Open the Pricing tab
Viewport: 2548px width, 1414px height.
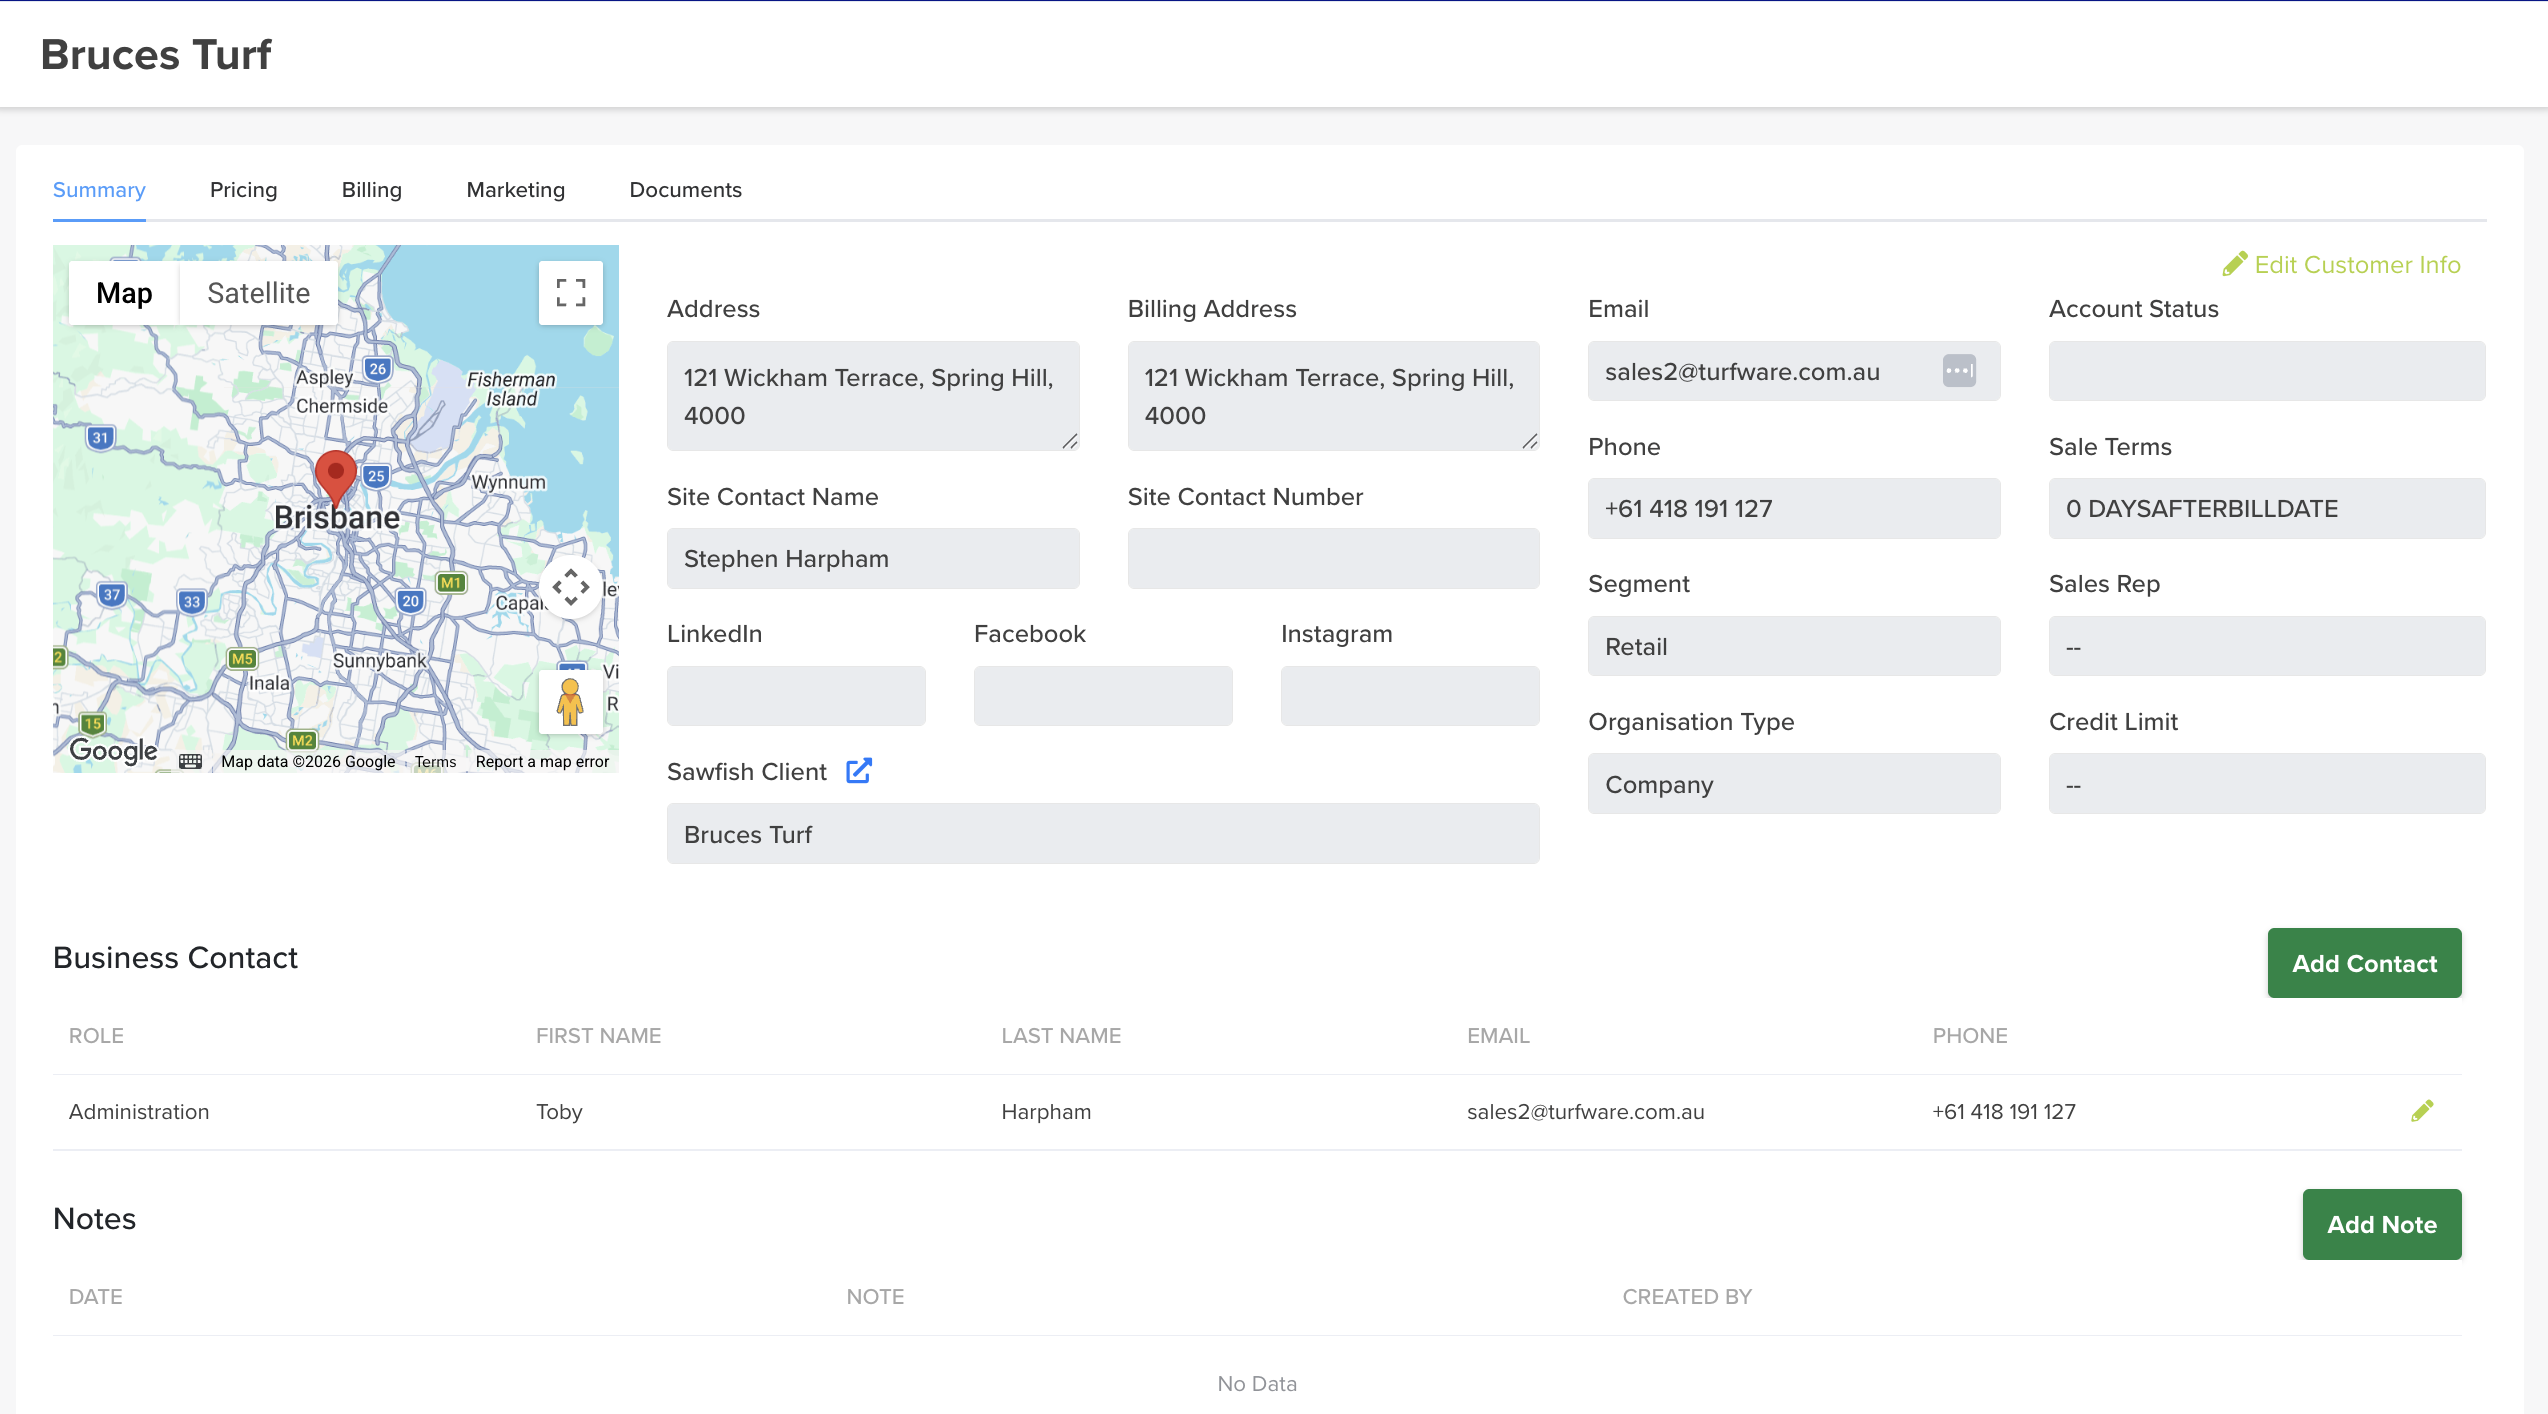coord(244,190)
